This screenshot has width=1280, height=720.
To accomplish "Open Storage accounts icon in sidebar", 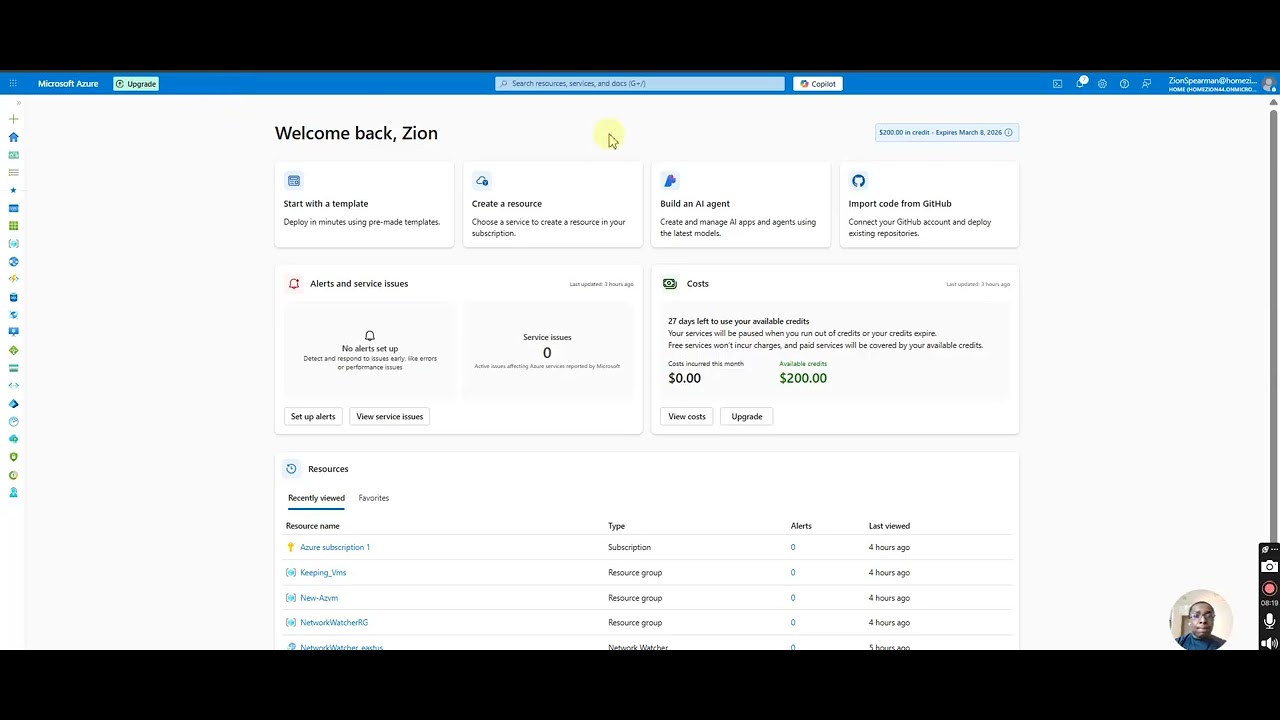I will (x=13, y=368).
